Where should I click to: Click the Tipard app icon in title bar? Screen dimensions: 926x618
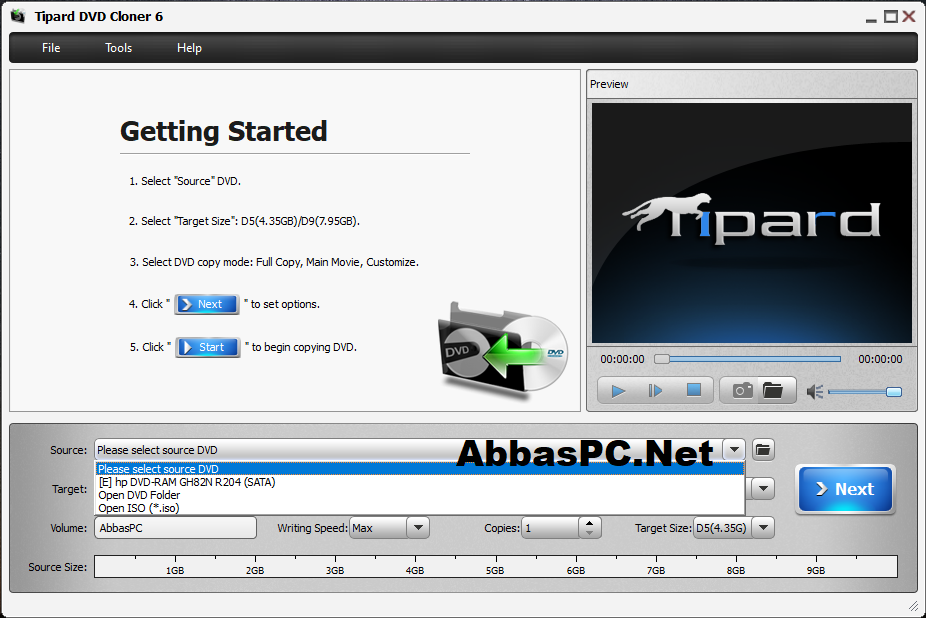click(18, 16)
